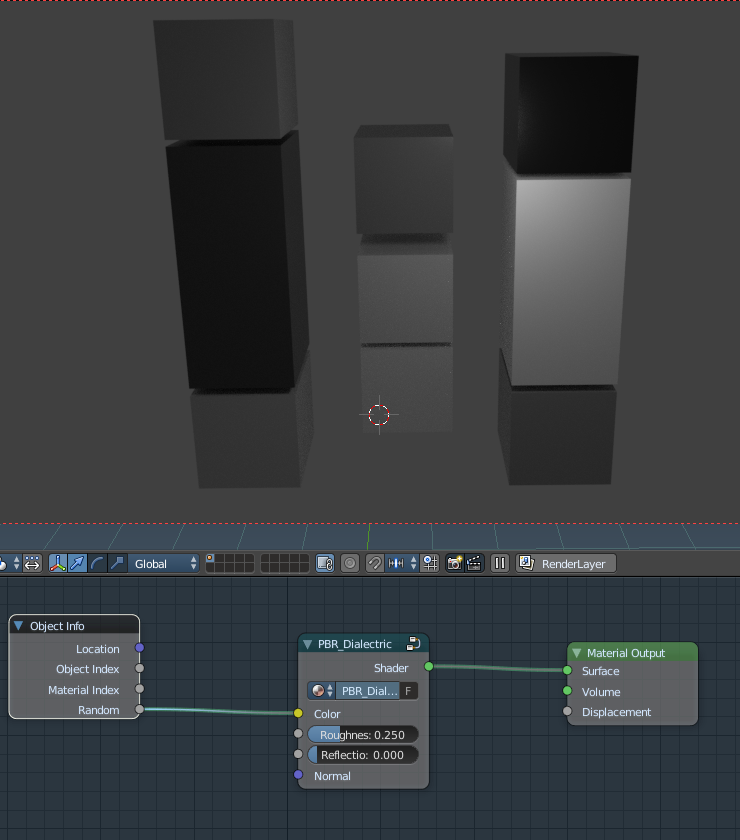Open the snap element type selector
Image resolution: width=740 pixels, height=840 pixels.
[x=402, y=564]
